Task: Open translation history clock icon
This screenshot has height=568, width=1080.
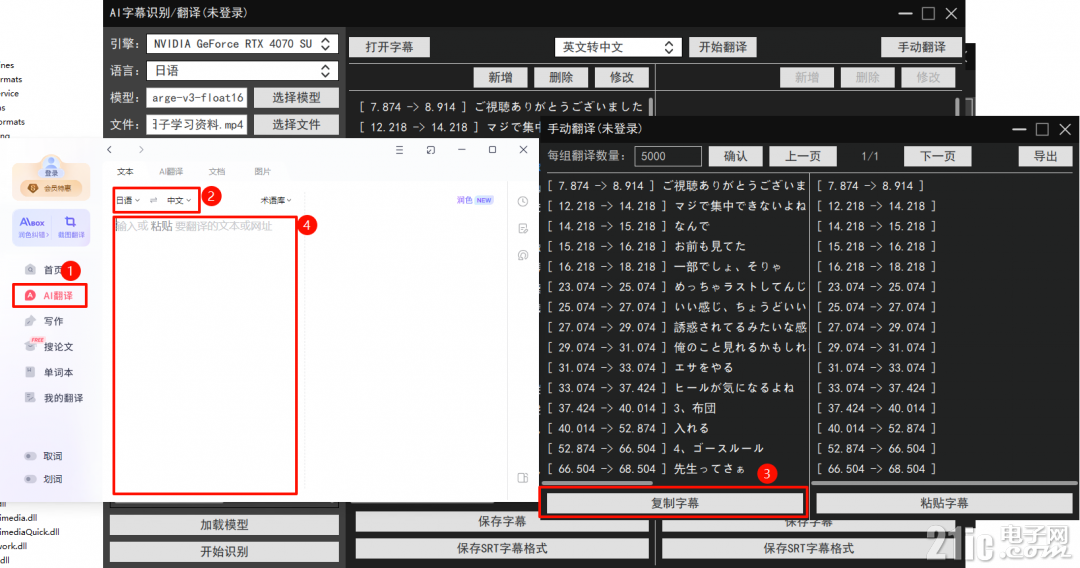Action: click(523, 201)
